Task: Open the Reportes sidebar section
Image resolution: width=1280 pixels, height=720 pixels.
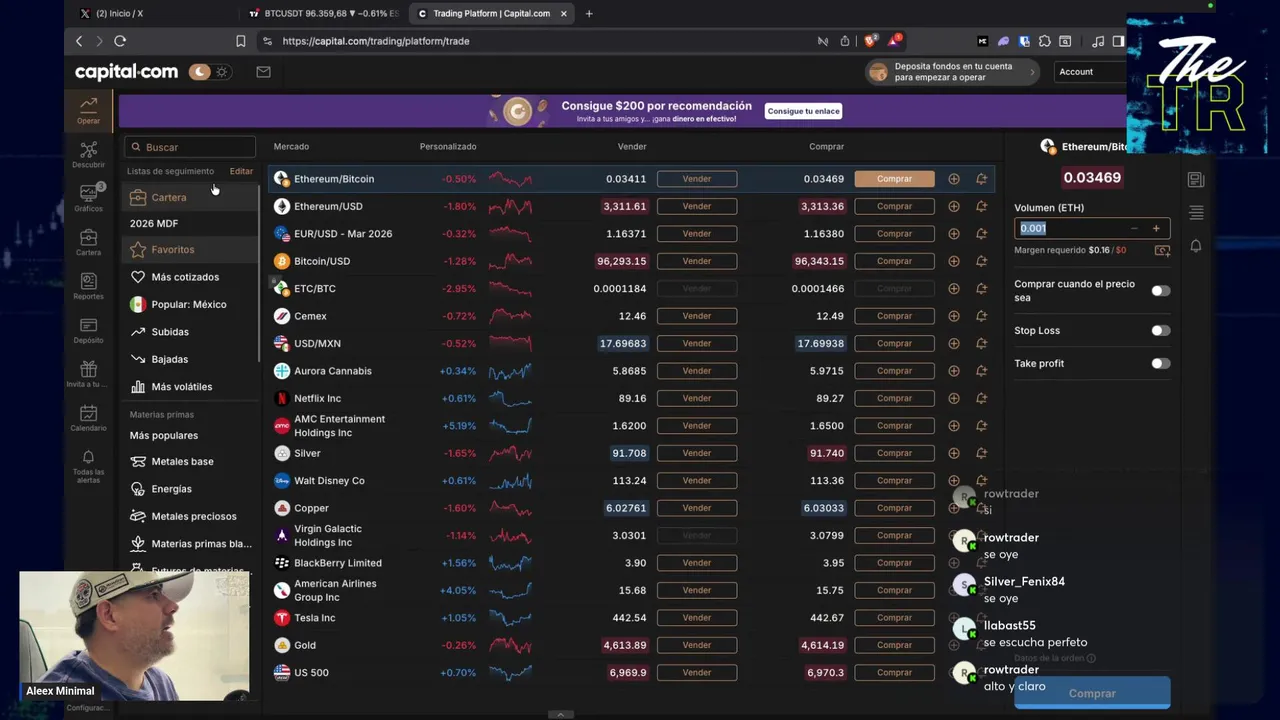Action: (88, 286)
